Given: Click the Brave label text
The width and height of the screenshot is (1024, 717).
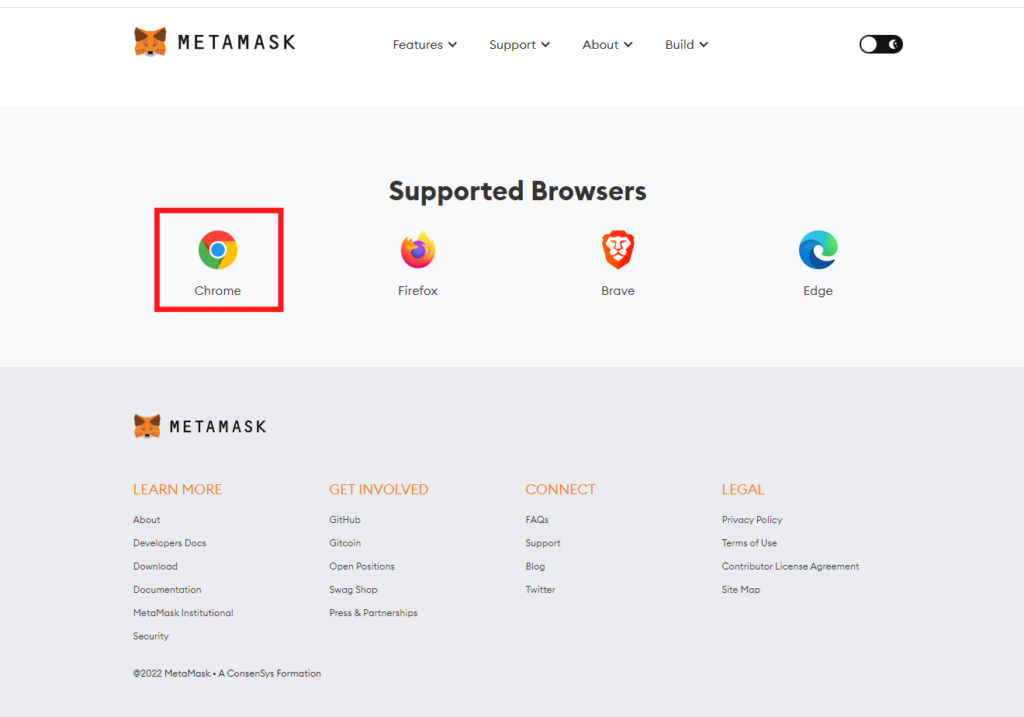Looking at the screenshot, I should [x=618, y=291].
